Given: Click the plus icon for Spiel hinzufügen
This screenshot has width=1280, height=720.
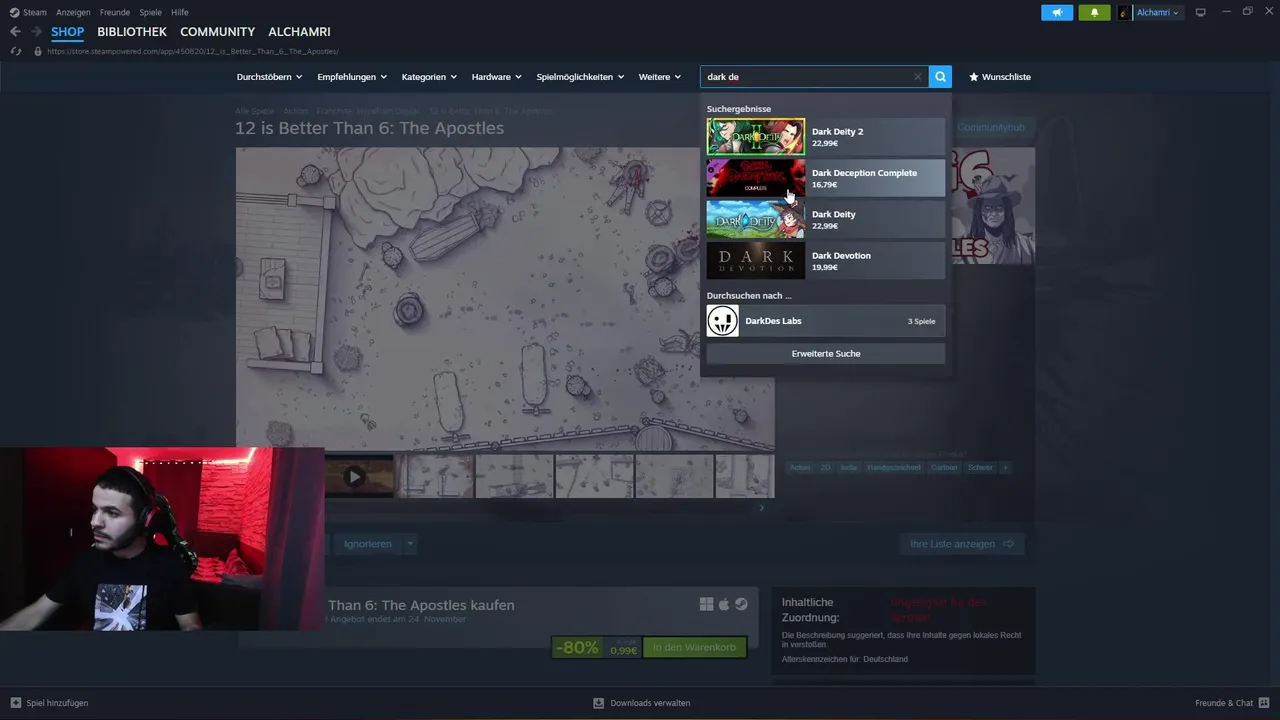Looking at the screenshot, I should coord(15,703).
